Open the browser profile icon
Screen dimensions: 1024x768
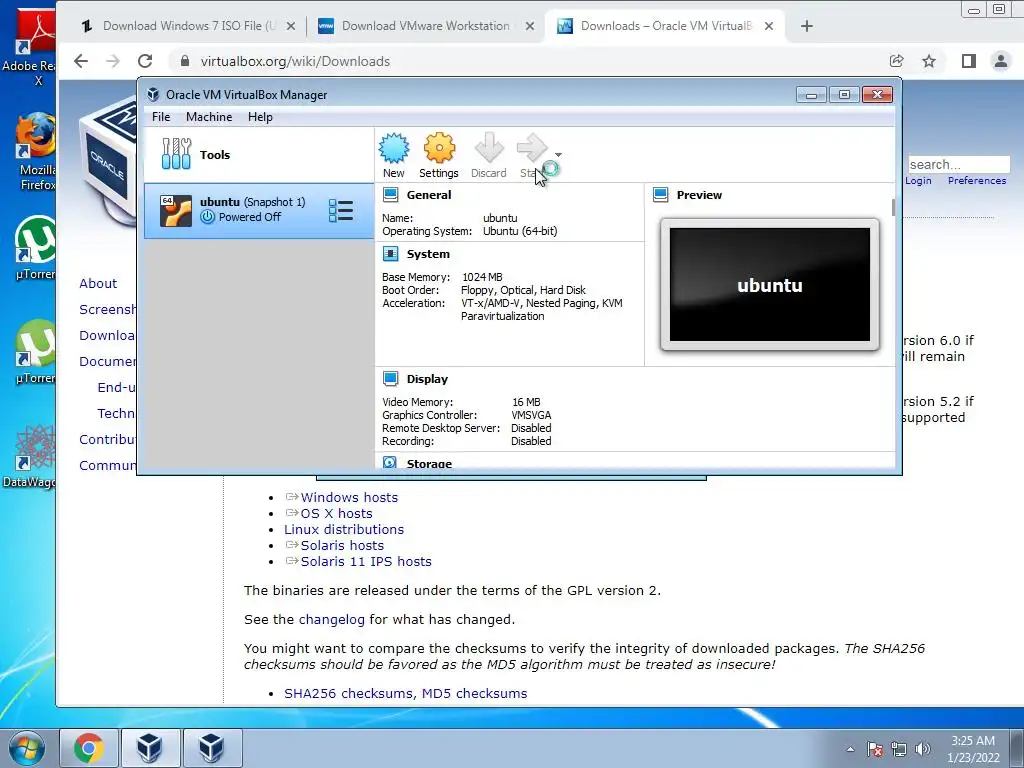coord(1000,61)
